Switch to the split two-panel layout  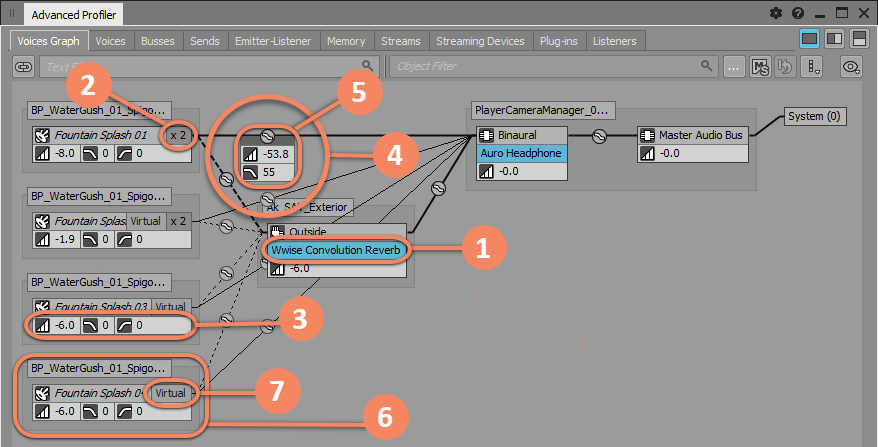(833, 39)
